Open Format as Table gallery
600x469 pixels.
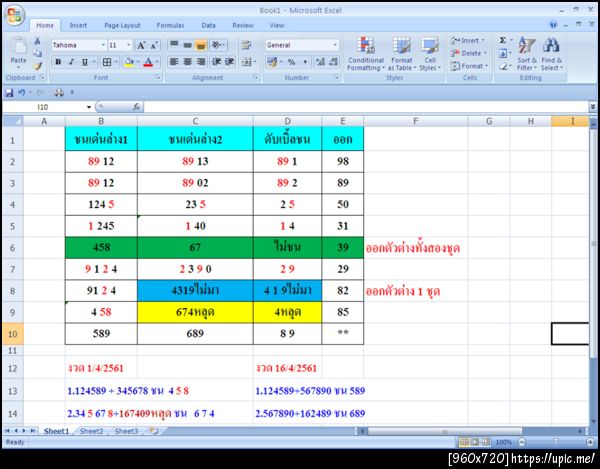(x=401, y=54)
